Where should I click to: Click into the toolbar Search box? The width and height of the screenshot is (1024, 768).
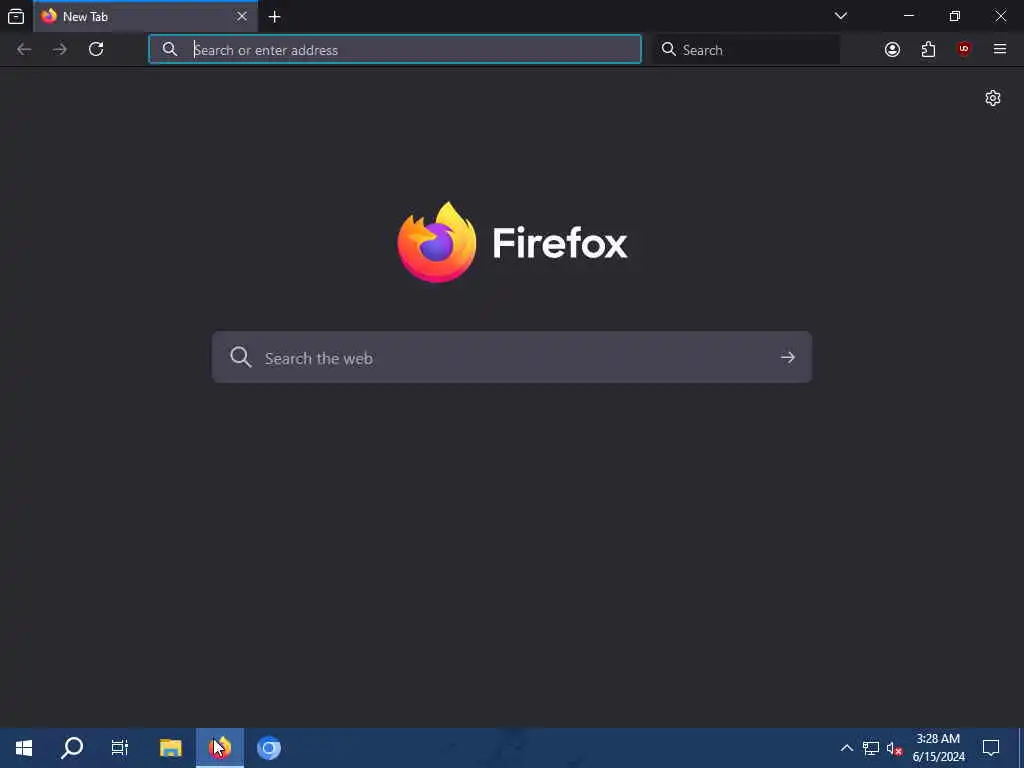click(746, 50)
